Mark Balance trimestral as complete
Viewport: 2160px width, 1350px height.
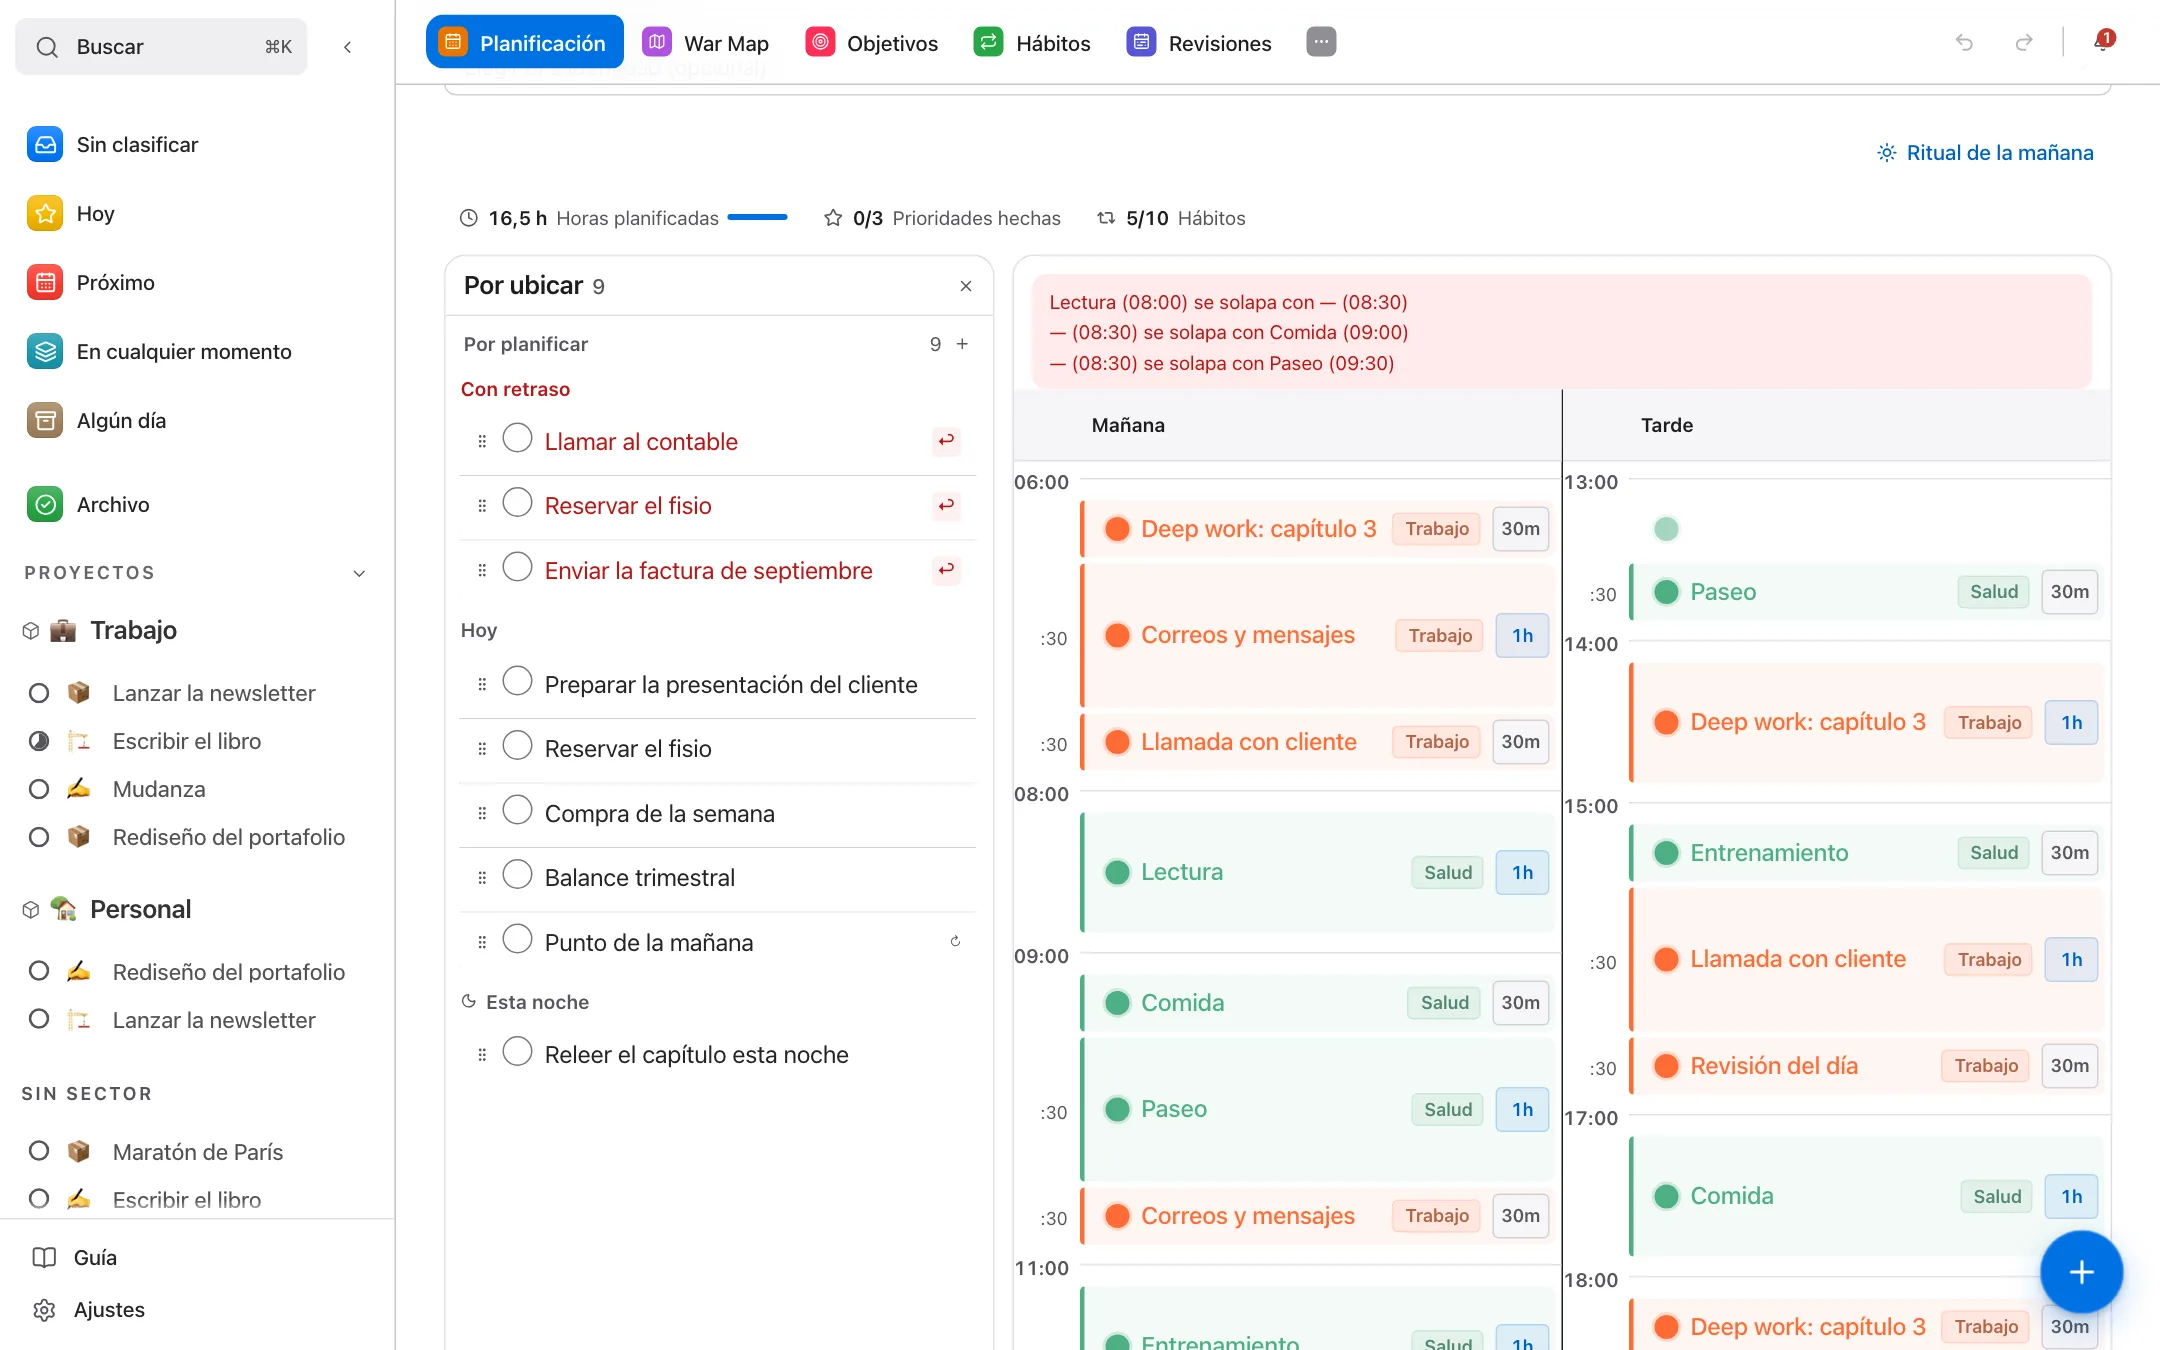(517, 874)
